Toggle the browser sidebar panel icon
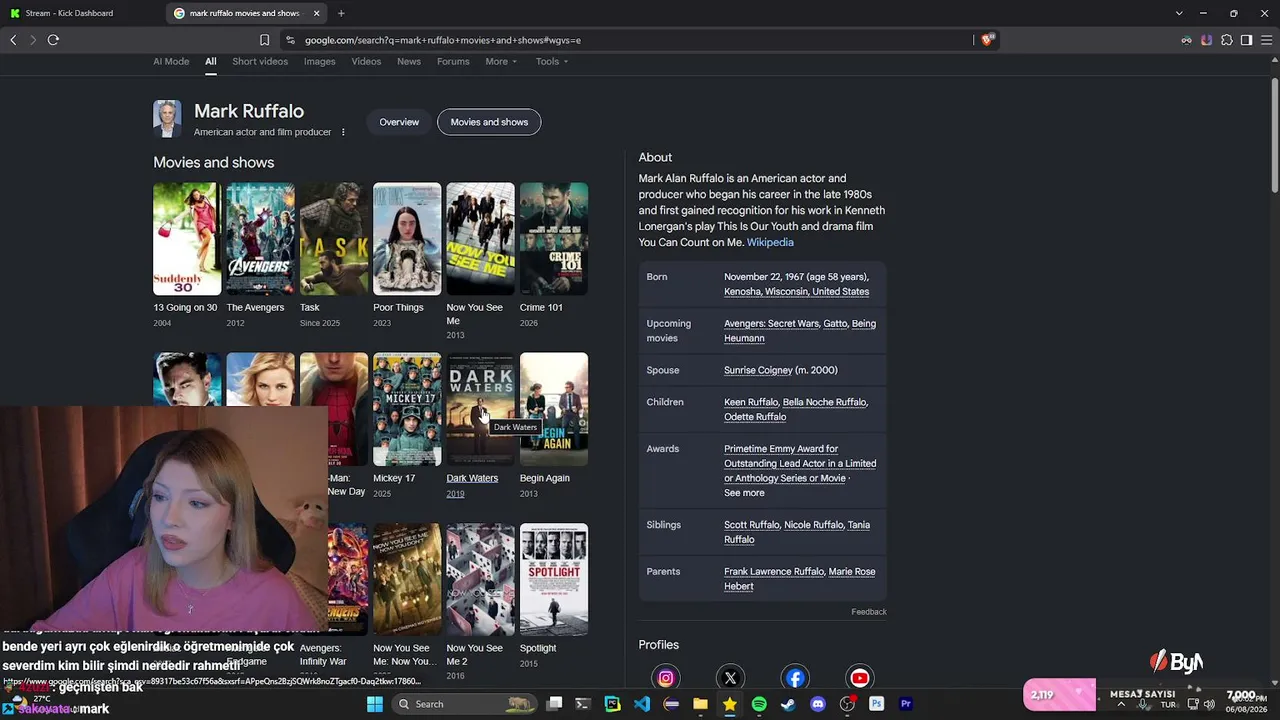 point(1246,40)
